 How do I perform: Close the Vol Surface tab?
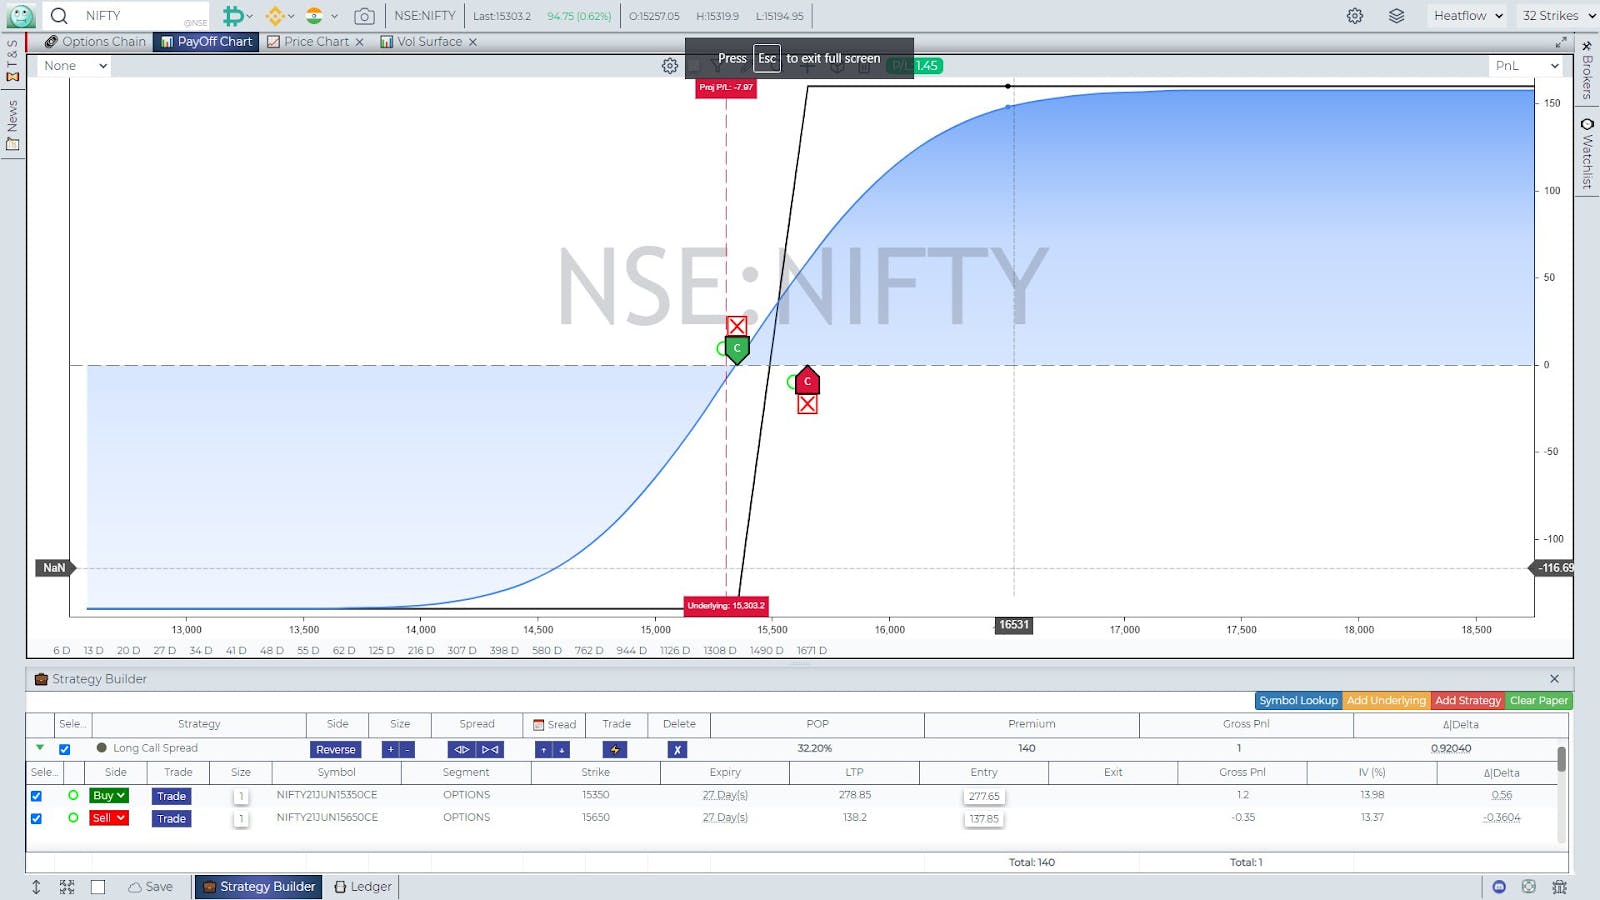tap(473, 42)
